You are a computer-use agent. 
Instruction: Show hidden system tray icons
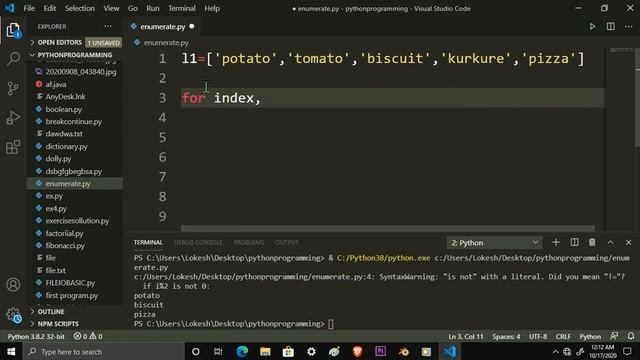click(555, 351)
